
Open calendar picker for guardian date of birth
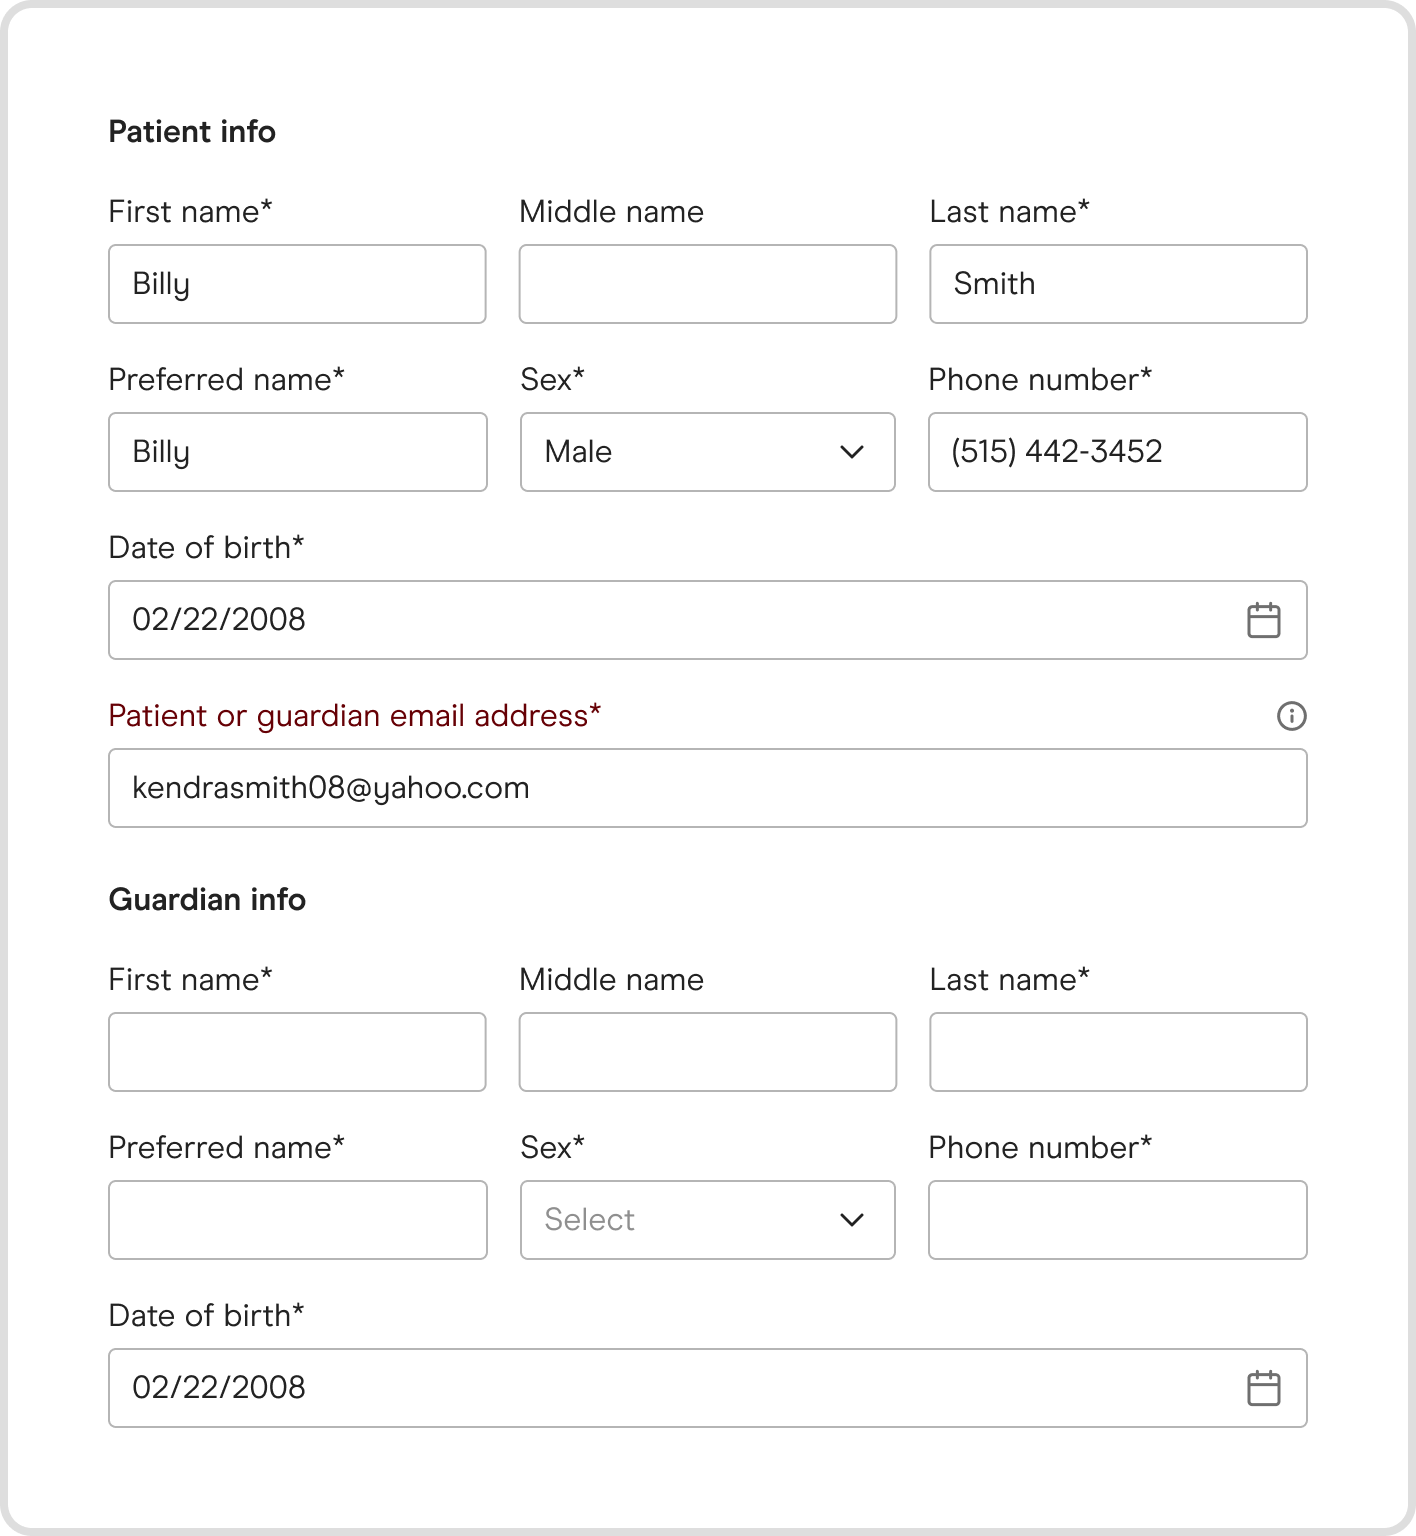point(1263,1388)
